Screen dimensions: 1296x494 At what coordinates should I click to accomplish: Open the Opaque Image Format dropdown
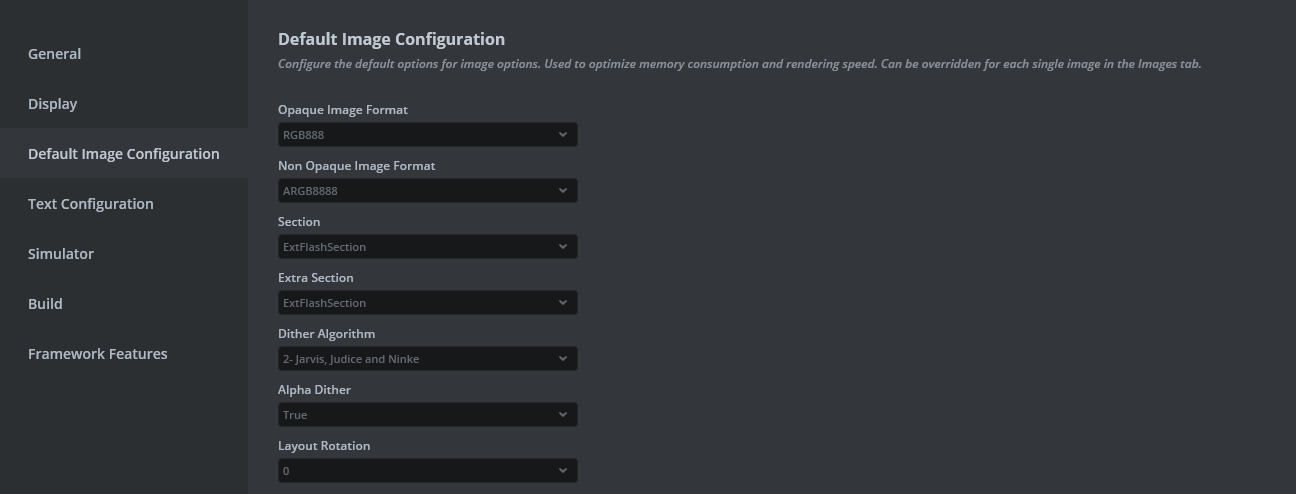[427, 135]
